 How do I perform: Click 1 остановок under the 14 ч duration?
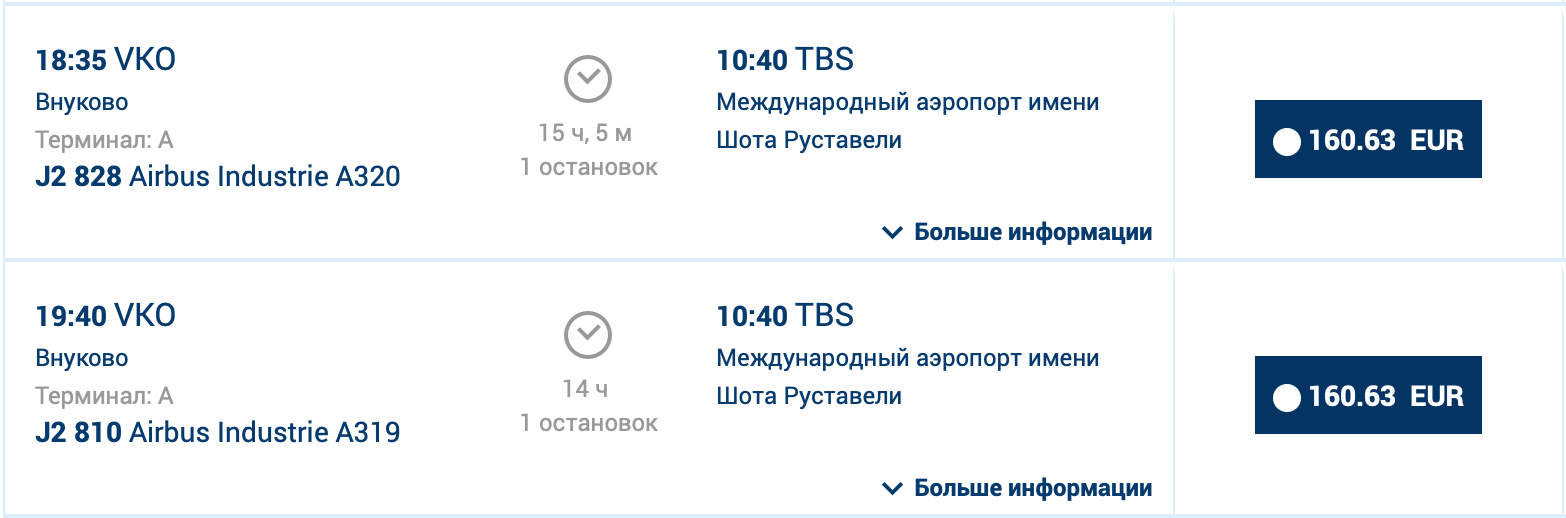[x=588, y=423]
